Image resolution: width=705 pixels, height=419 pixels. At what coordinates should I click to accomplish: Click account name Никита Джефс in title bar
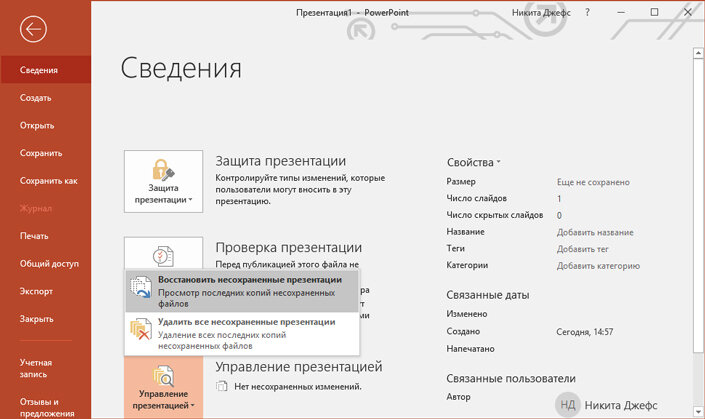[x=541, y=13]
